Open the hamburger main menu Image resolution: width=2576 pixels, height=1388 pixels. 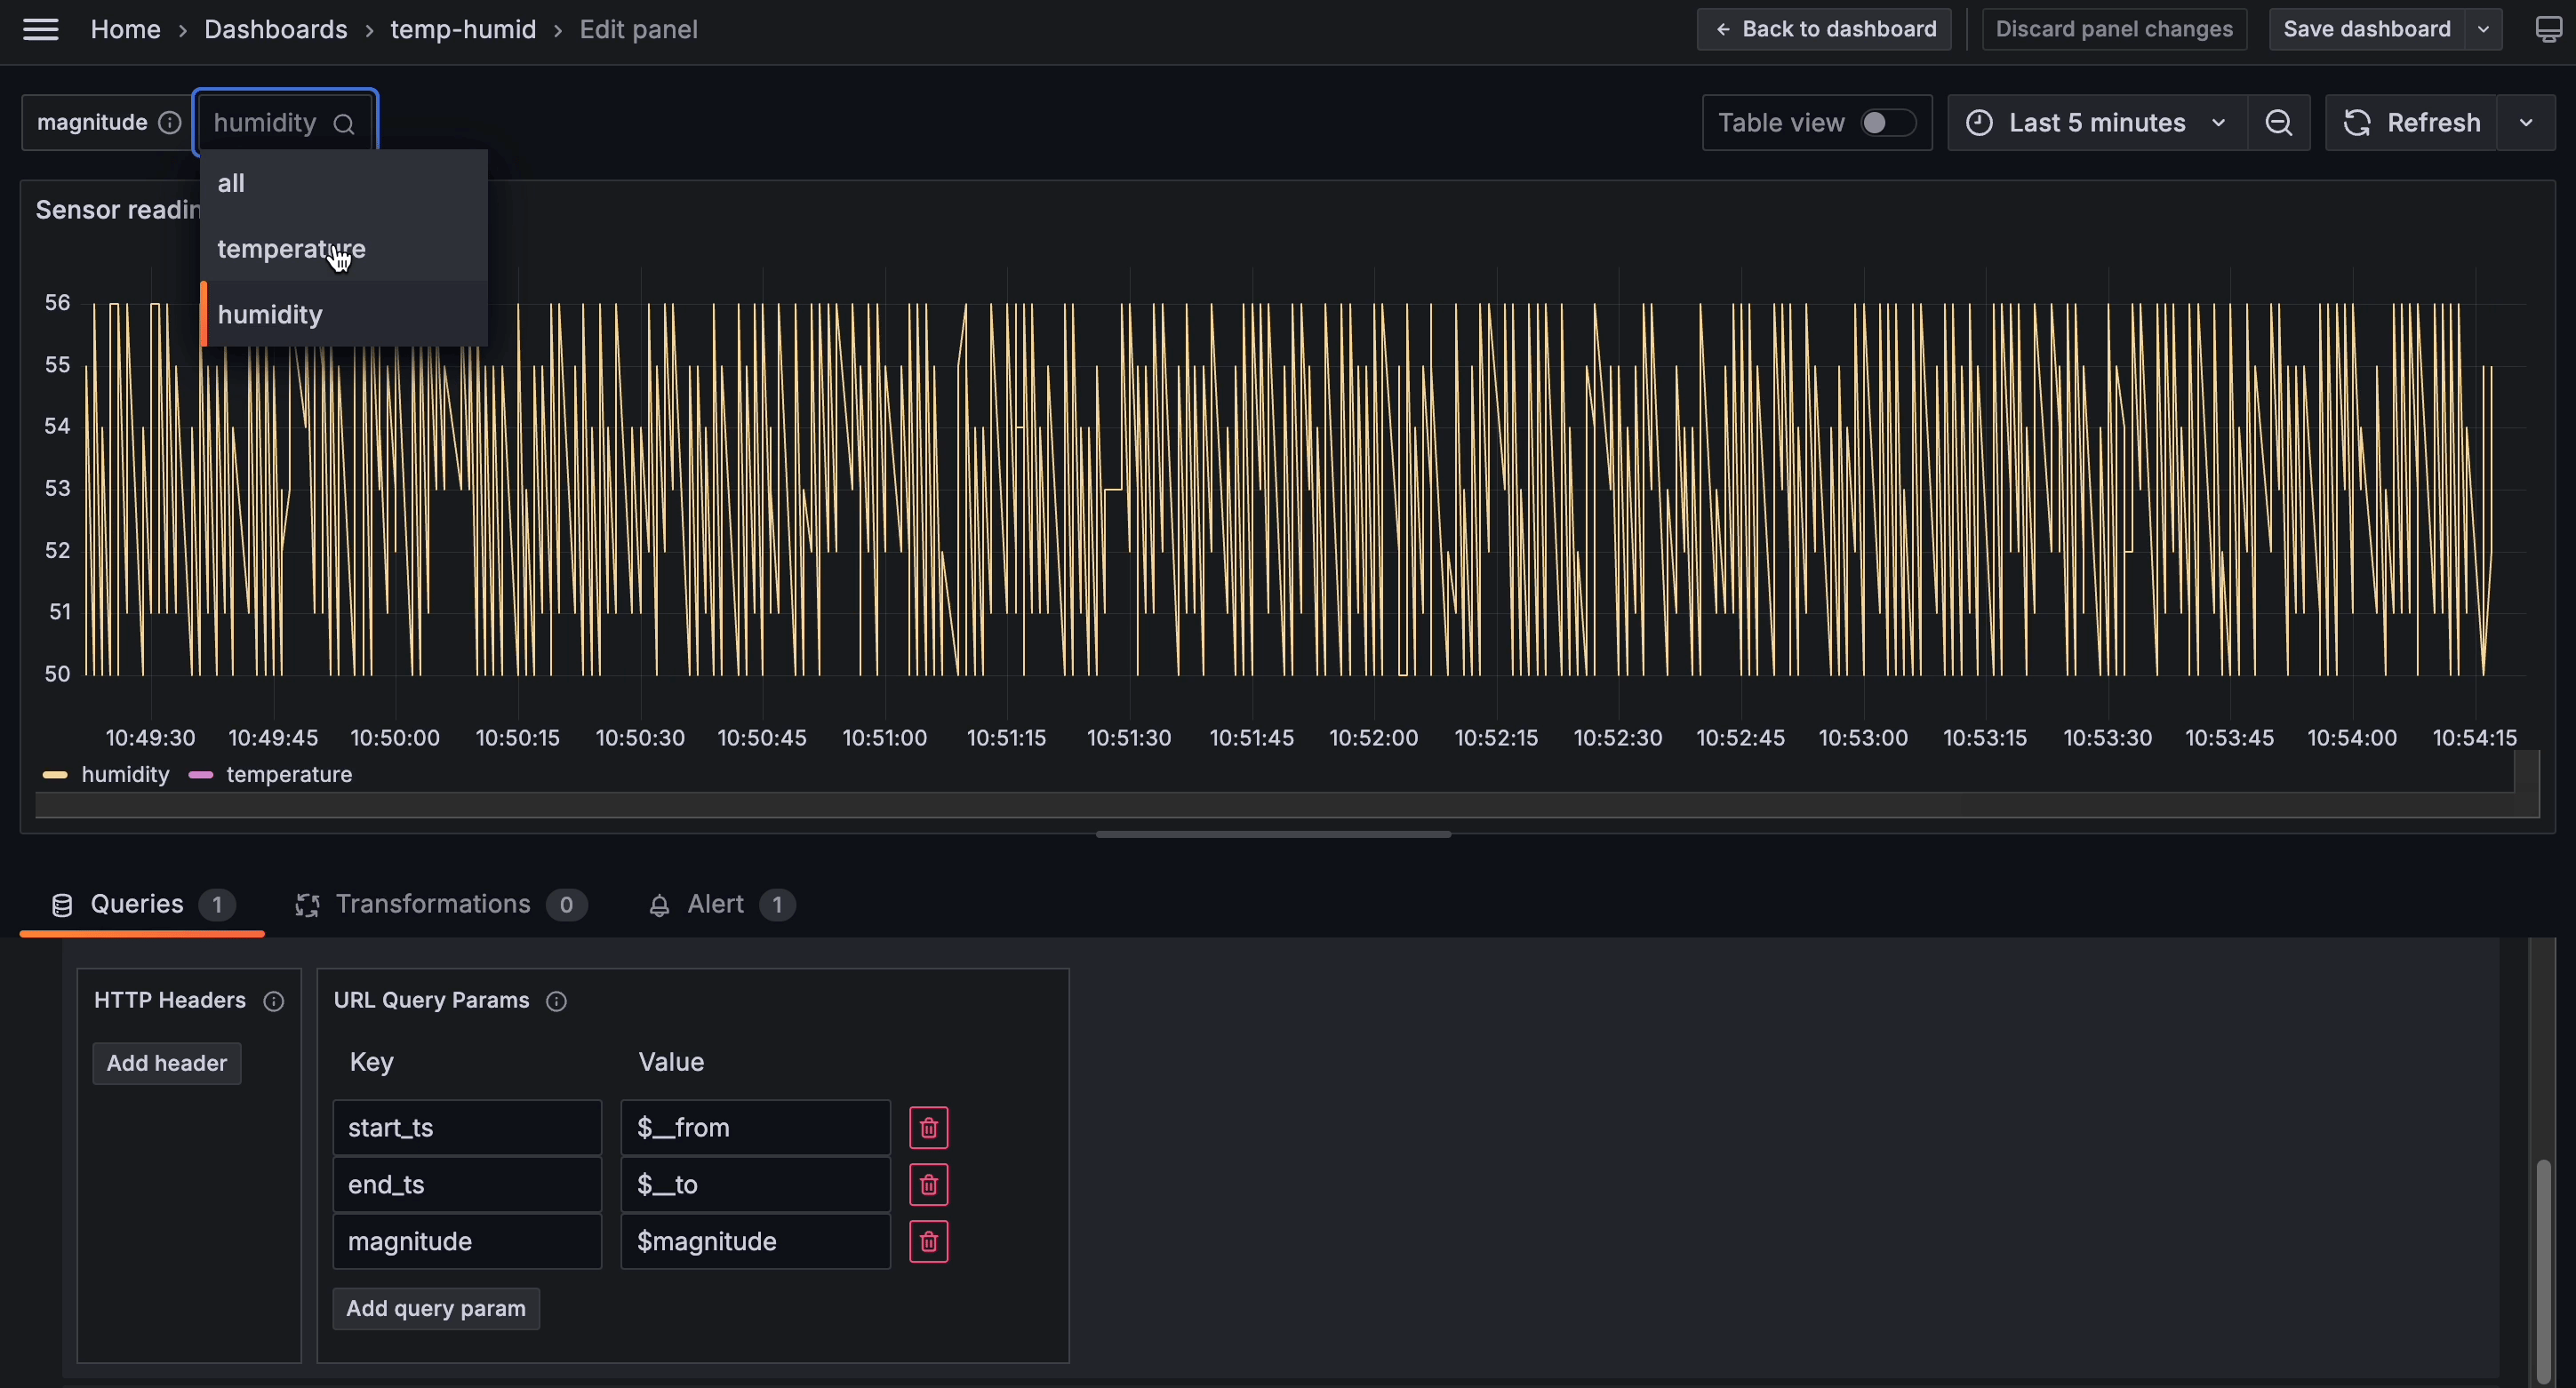click(40, 30)
